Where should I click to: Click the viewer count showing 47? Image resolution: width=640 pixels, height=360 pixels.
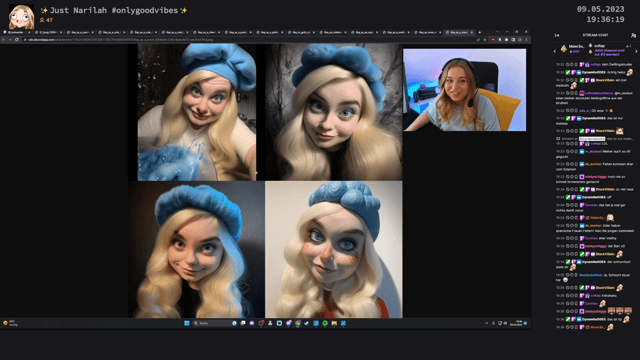click(47, 20)
